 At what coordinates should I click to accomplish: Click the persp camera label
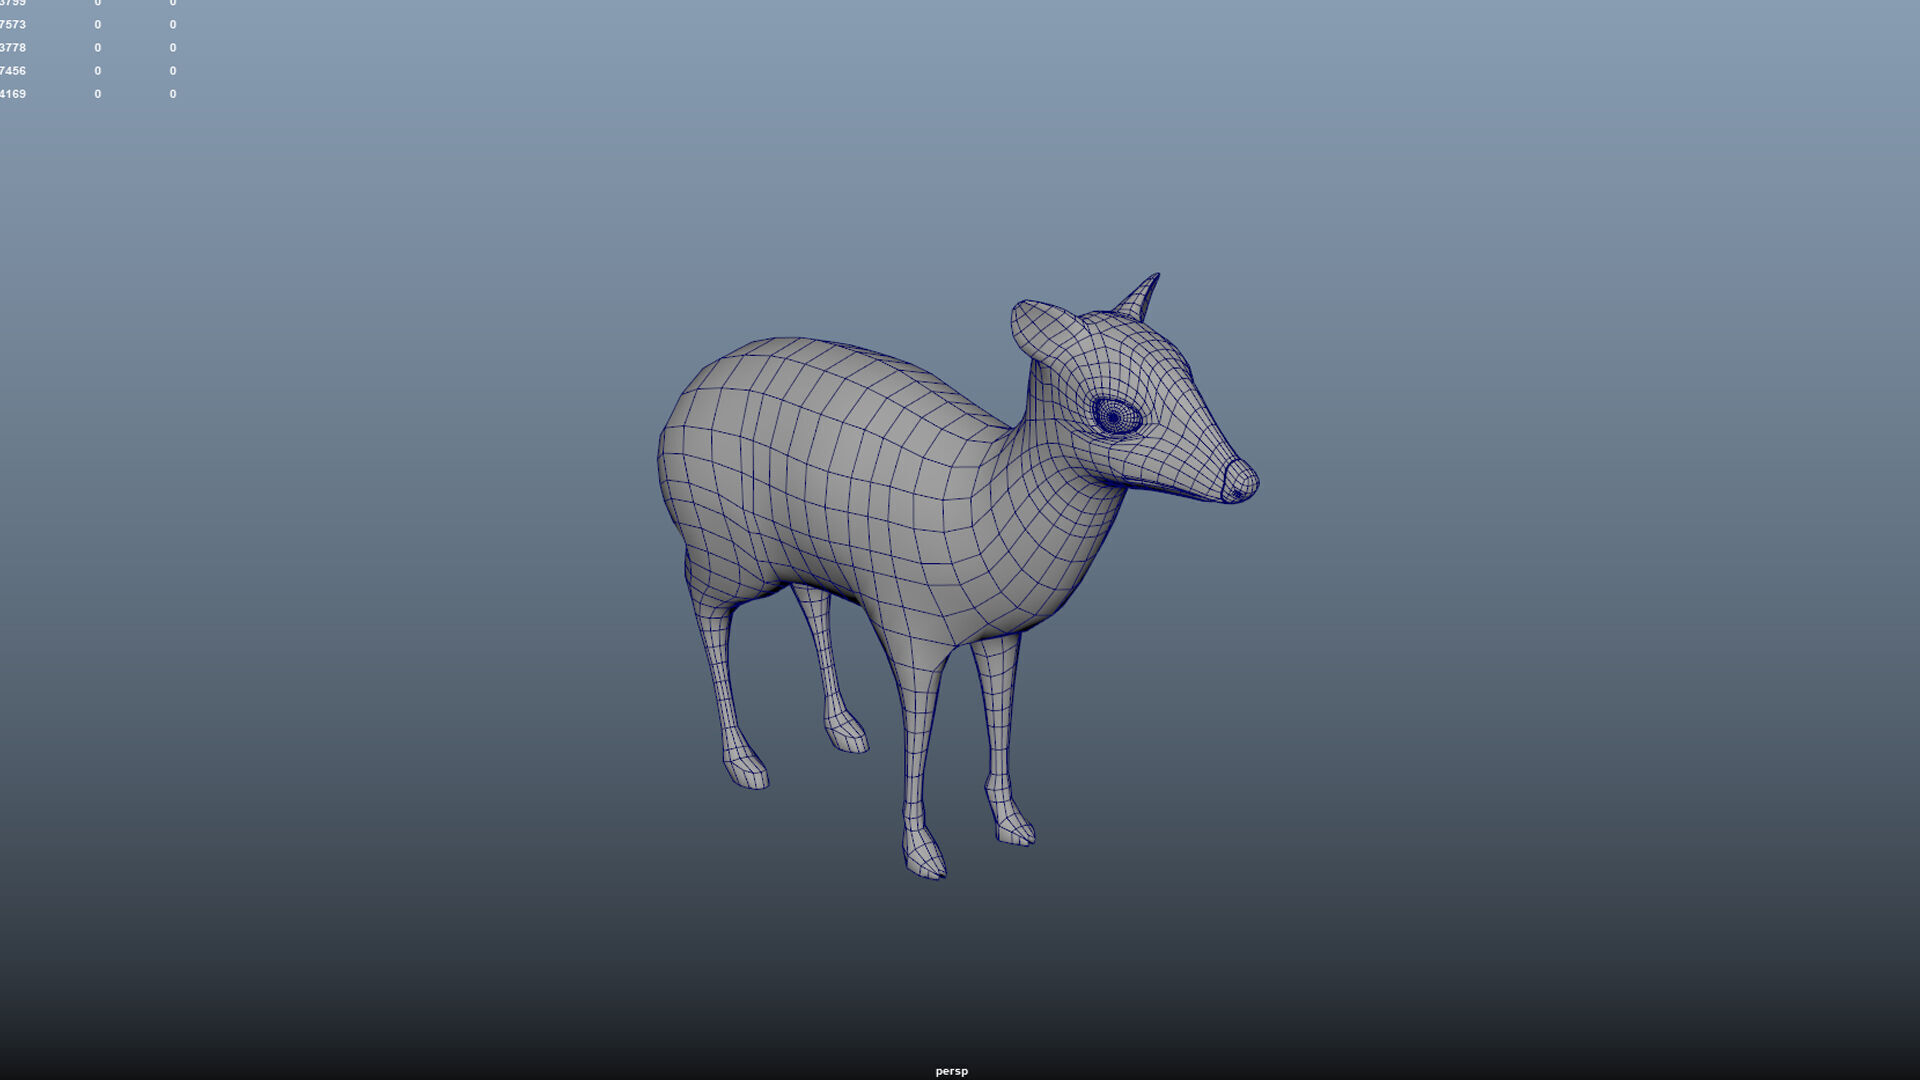pyautogui.click(x=951, y=1071)
